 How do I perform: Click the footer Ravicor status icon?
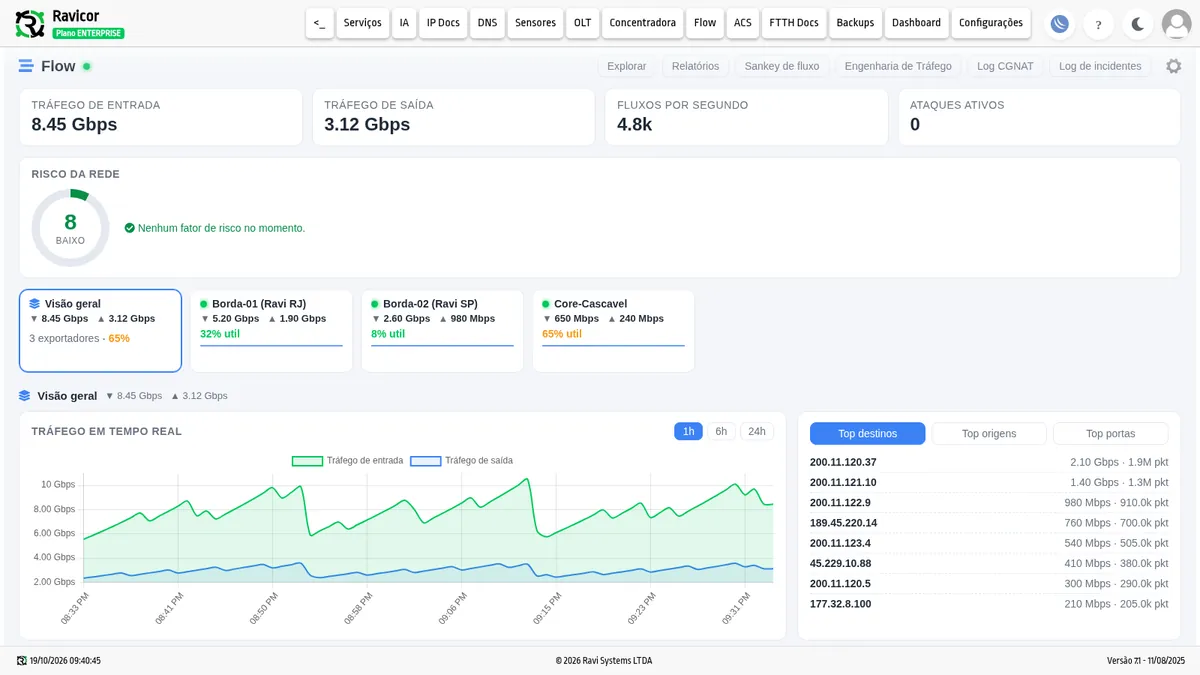22,661
